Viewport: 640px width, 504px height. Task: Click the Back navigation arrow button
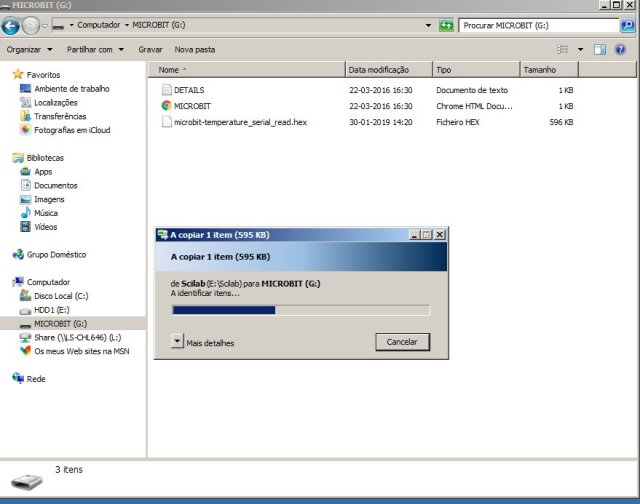pyautogui.click(x=11, y=26)
